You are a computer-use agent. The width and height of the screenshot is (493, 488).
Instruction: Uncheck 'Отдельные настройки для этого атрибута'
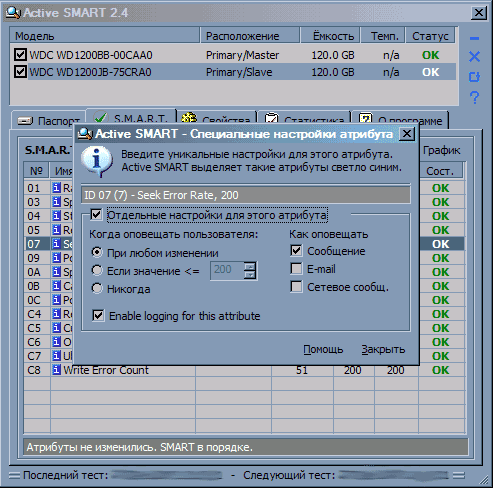[x=96, y=215]
